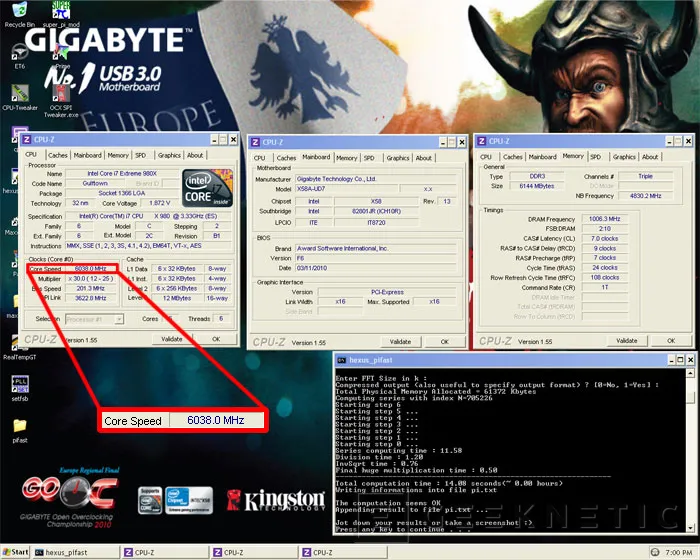Click the 7:00 PM taskbar clock
Image resolution: width=700 pixels, height=560 pixels.
point(679,553)
